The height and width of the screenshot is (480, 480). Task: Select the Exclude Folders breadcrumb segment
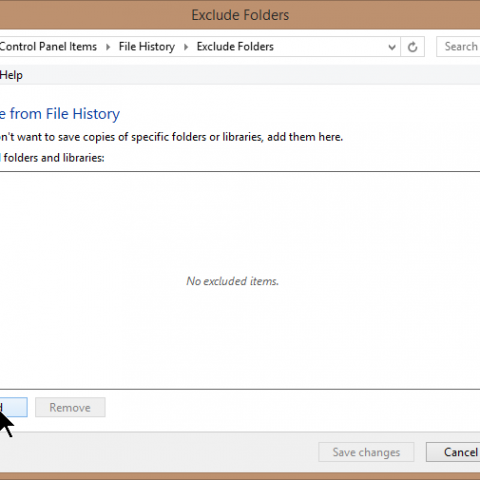(235, 46)
